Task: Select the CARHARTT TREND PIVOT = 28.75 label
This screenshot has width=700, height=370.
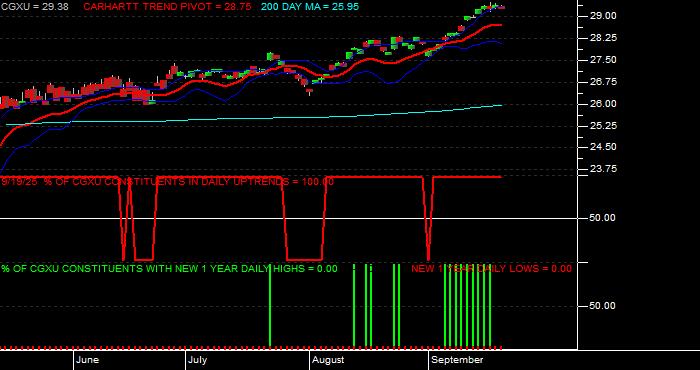Action: click(x=167, y=7)
